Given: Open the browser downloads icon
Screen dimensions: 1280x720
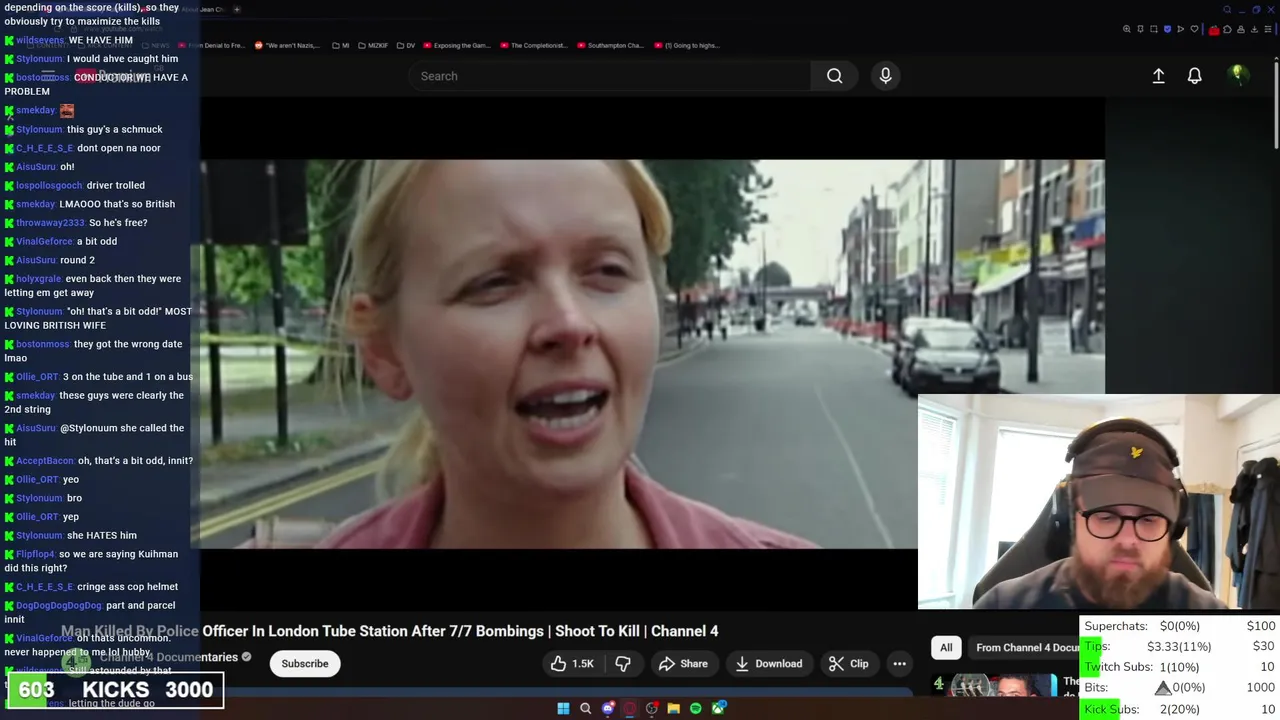Looking at the screenshot, I should coord(1254,29).
